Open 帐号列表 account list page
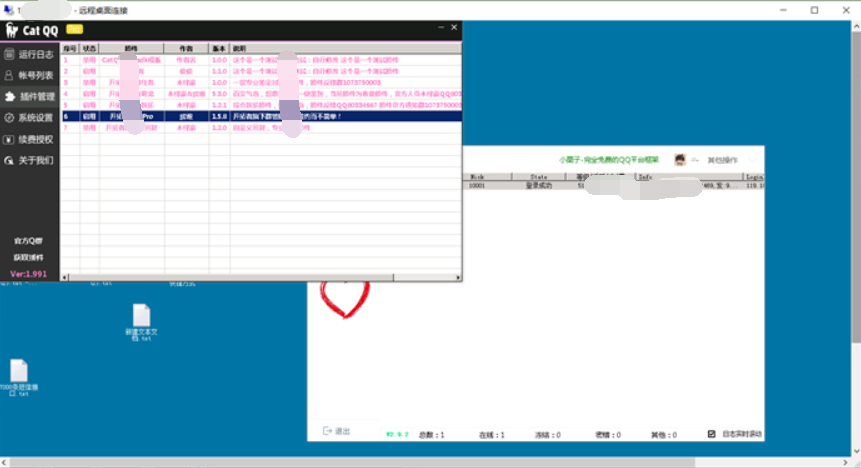 (30, 75)
